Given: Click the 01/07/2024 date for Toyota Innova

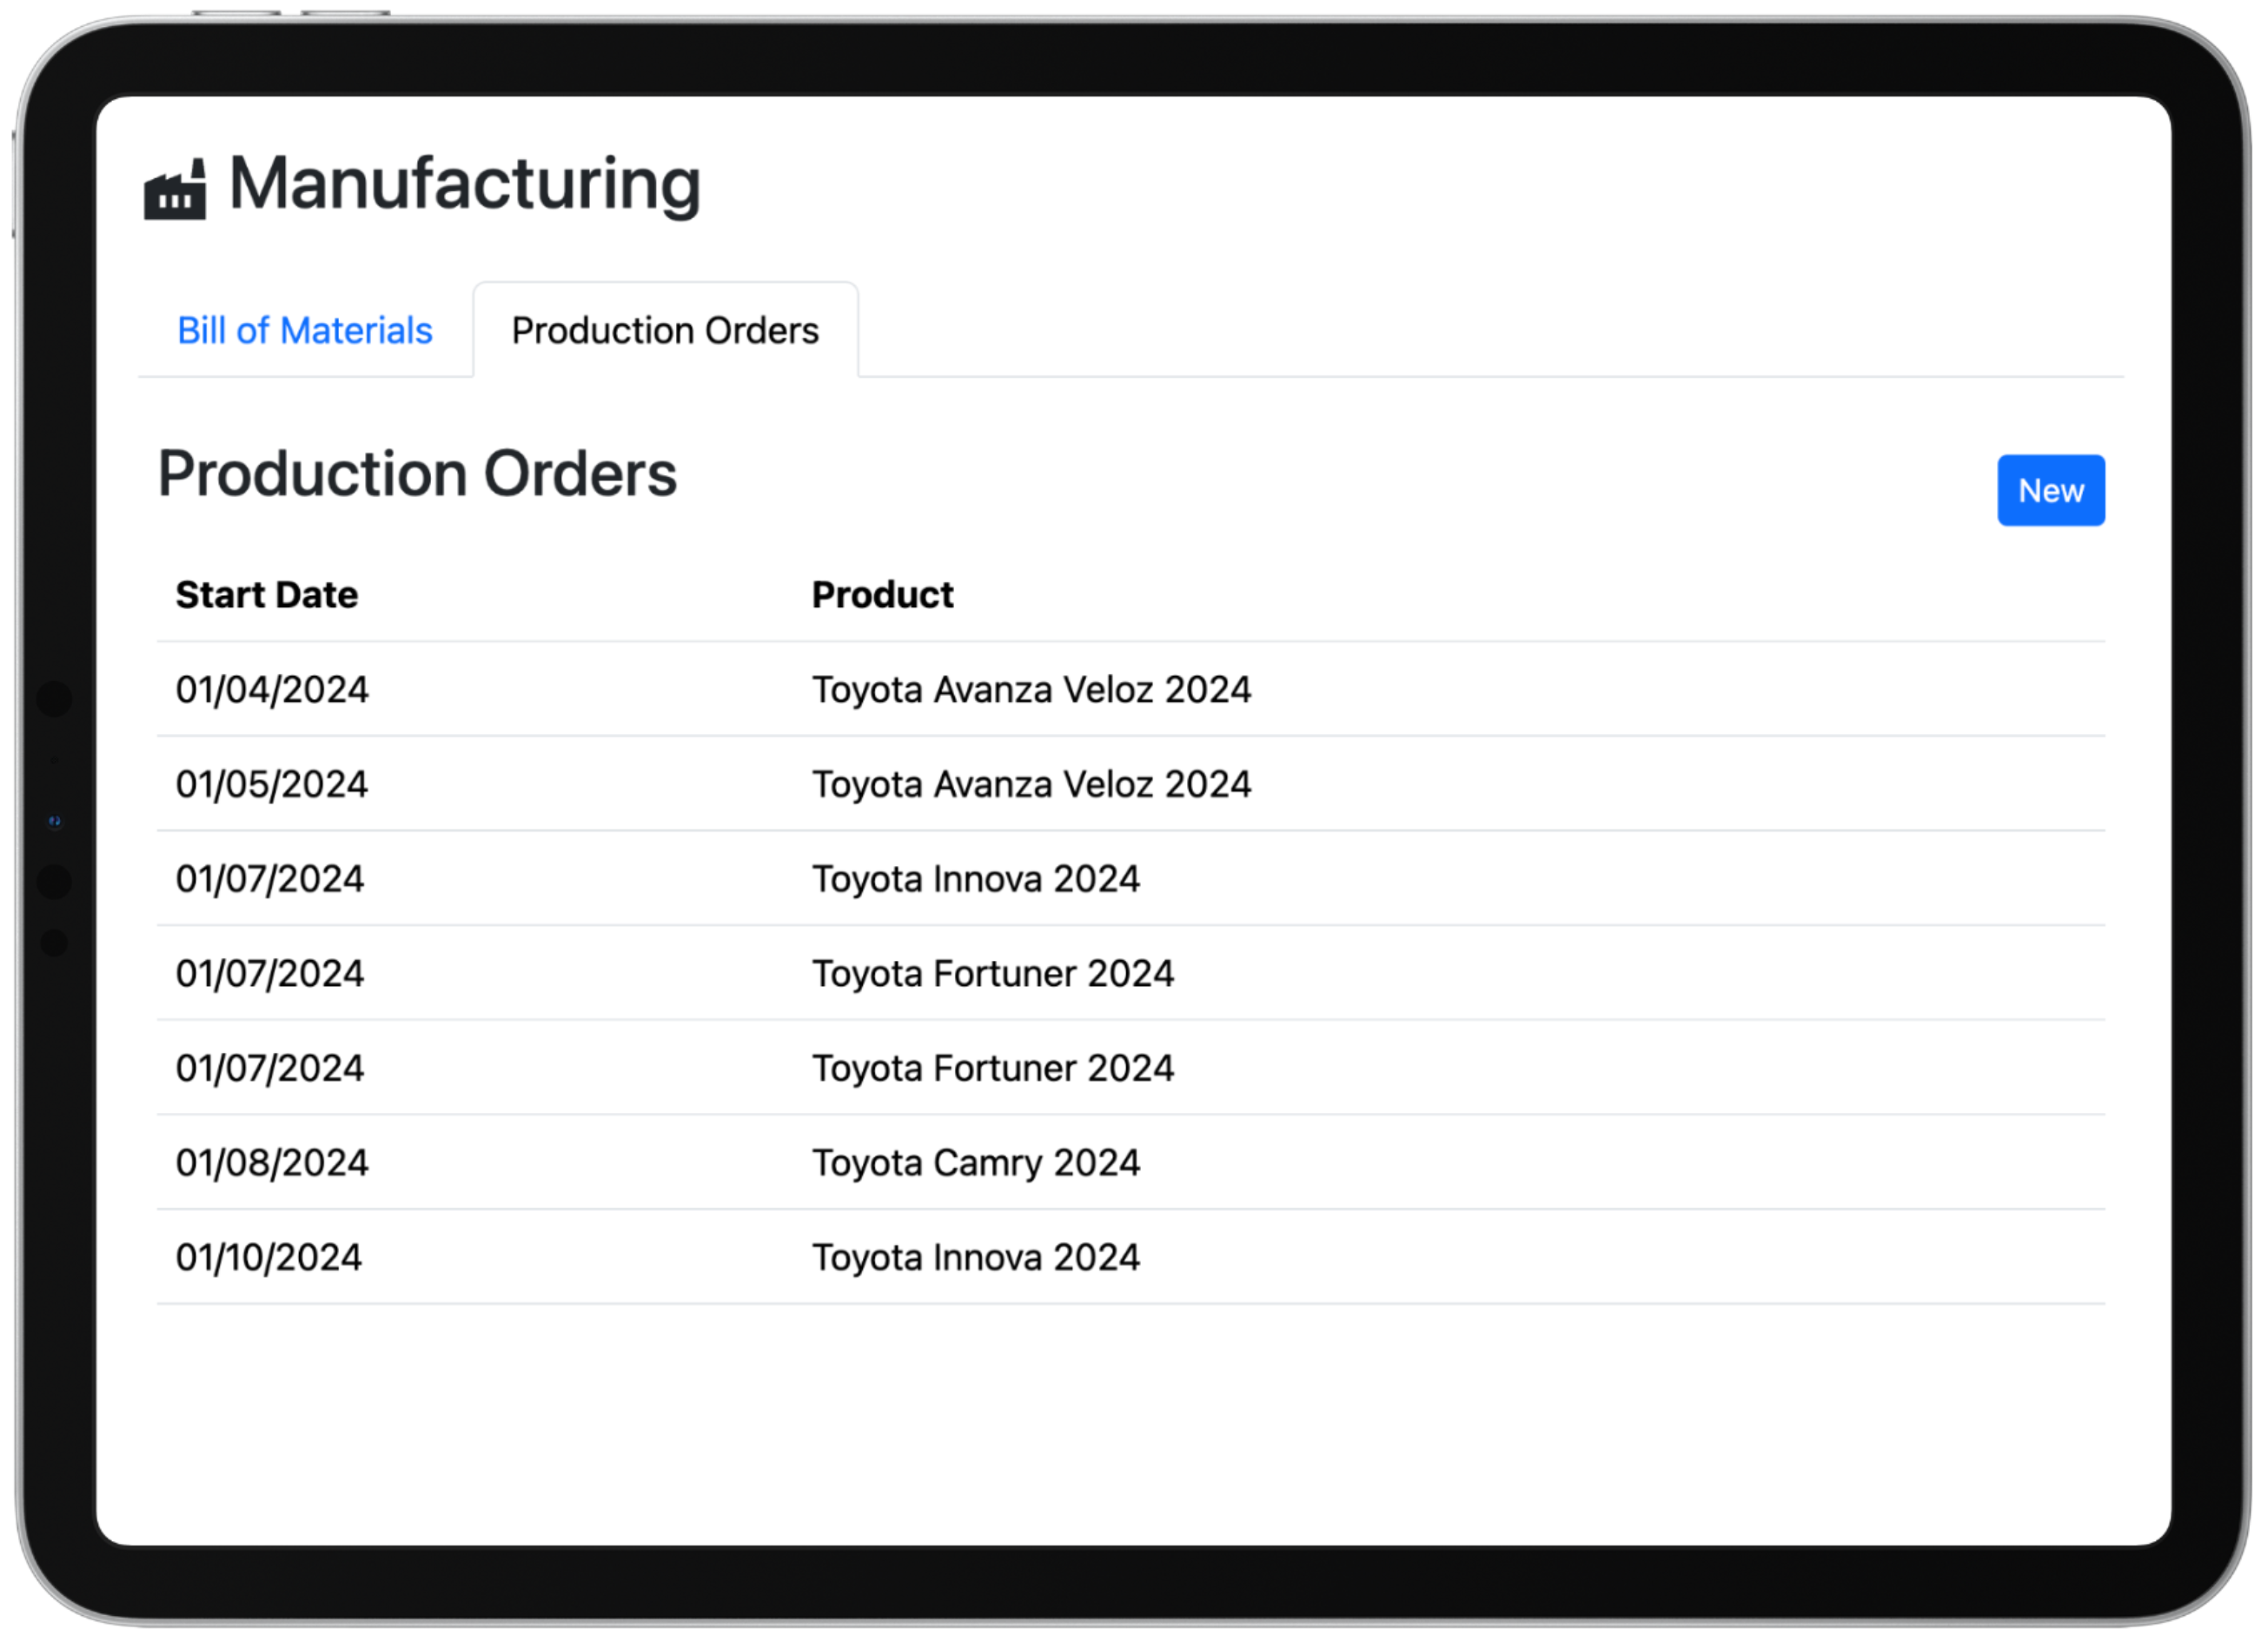Looking at the screenshot, I should pyautogui.click(x=270, y=880).
